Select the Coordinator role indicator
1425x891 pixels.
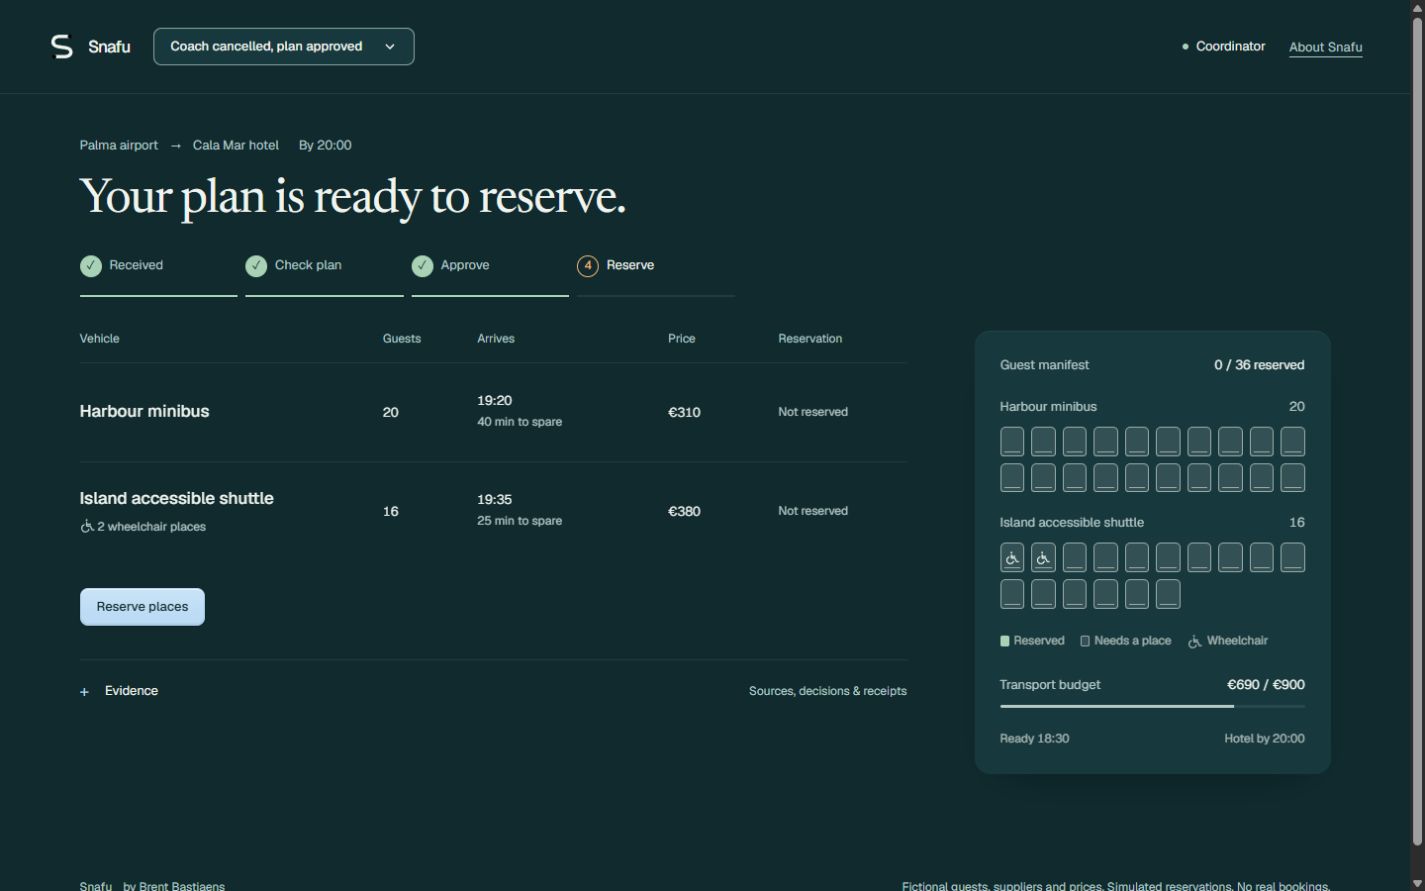coord(1223,46)
